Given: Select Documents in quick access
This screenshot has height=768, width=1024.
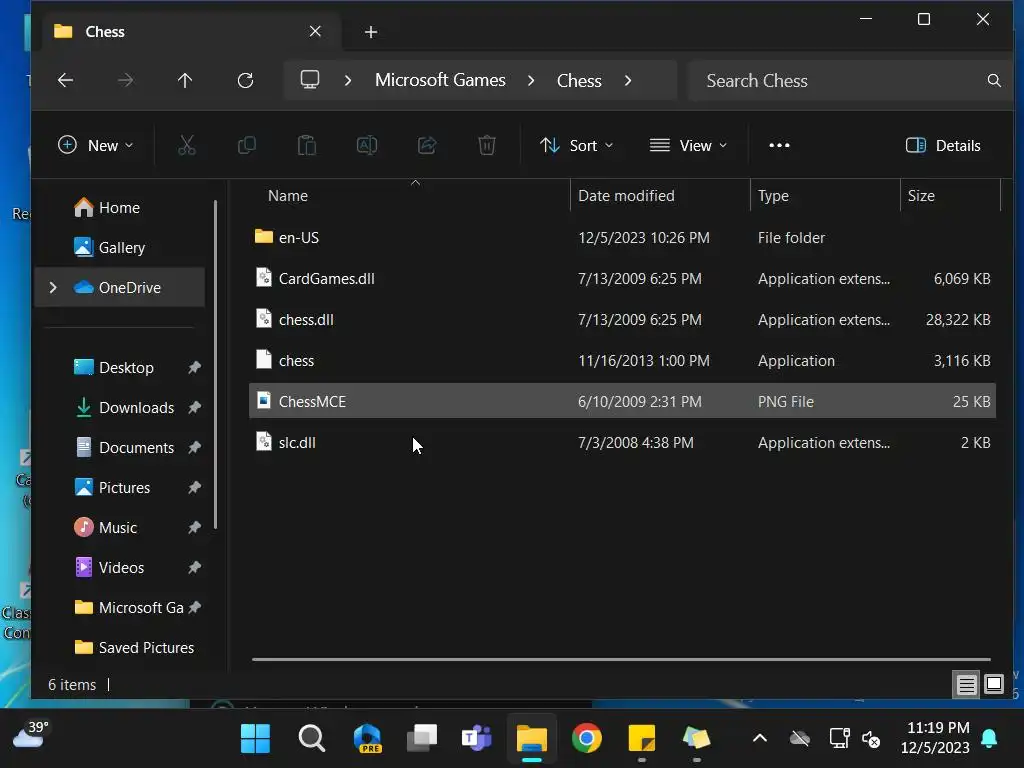Looking at the screenshot, I should pyautogui.click(x=119, y=447).
